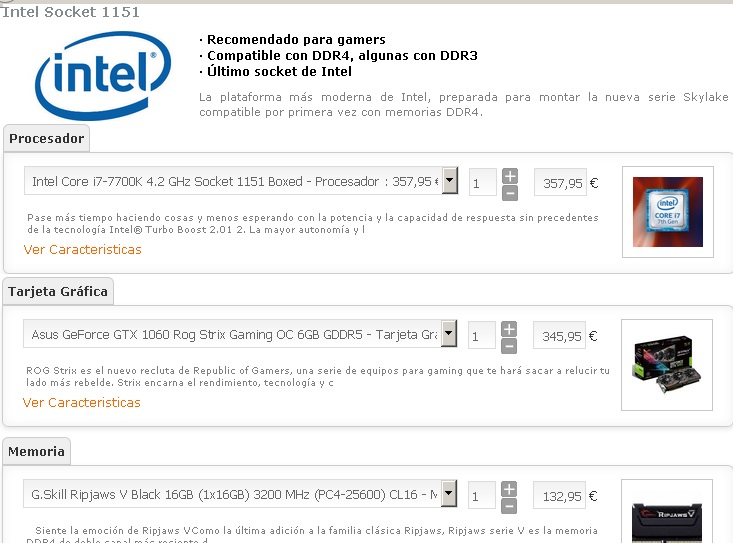
Task: Select the Procesador tab
Action: click(47, 138)
